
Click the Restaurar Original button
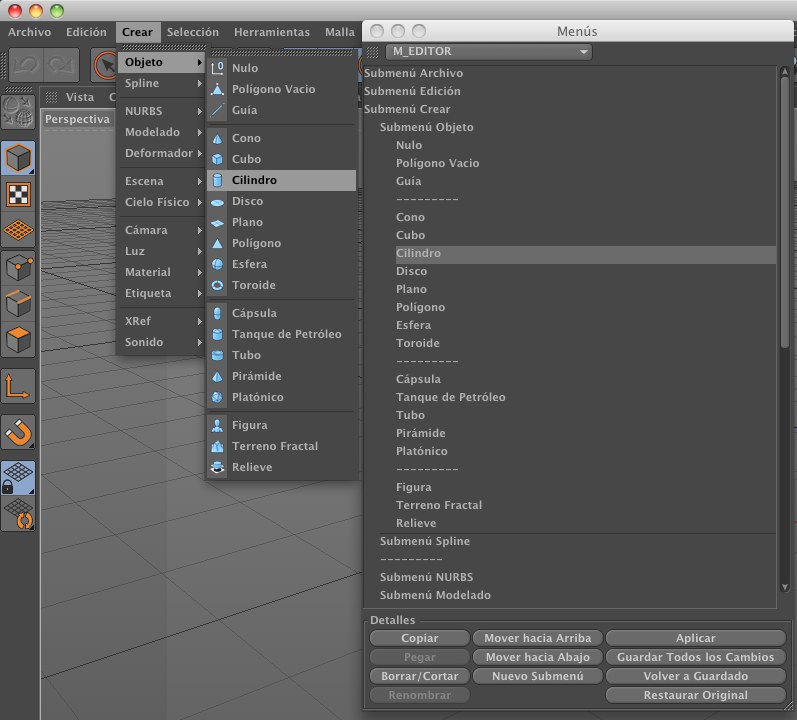[695, 695]
